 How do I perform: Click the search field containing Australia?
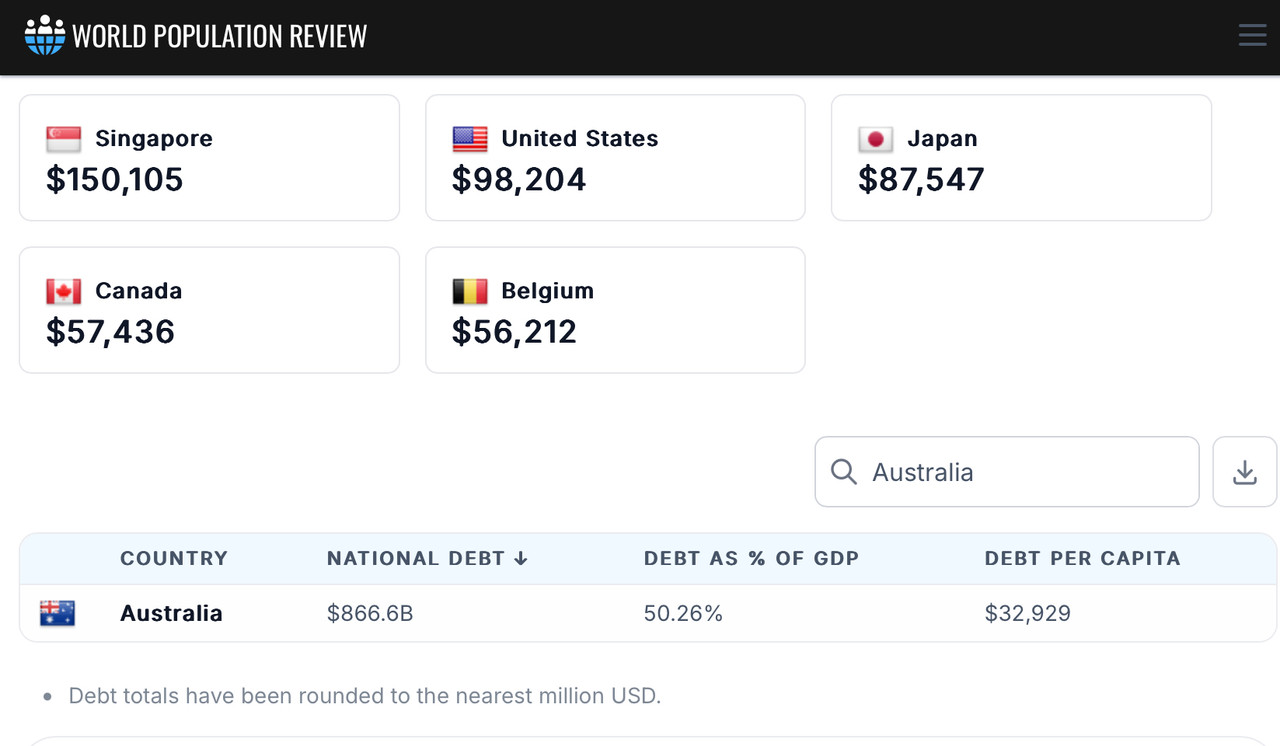point(1020,472)
